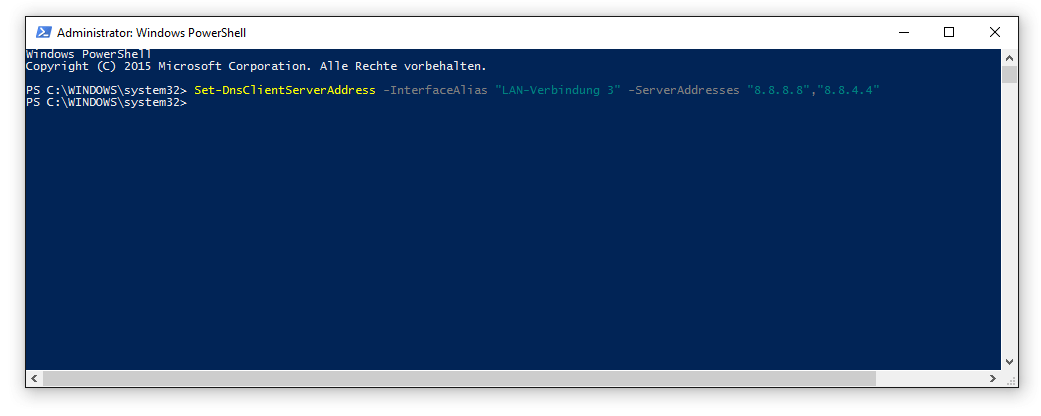Click the vertical scrollbar up arrow
Screen dimensions: 1041x416
1009,57
